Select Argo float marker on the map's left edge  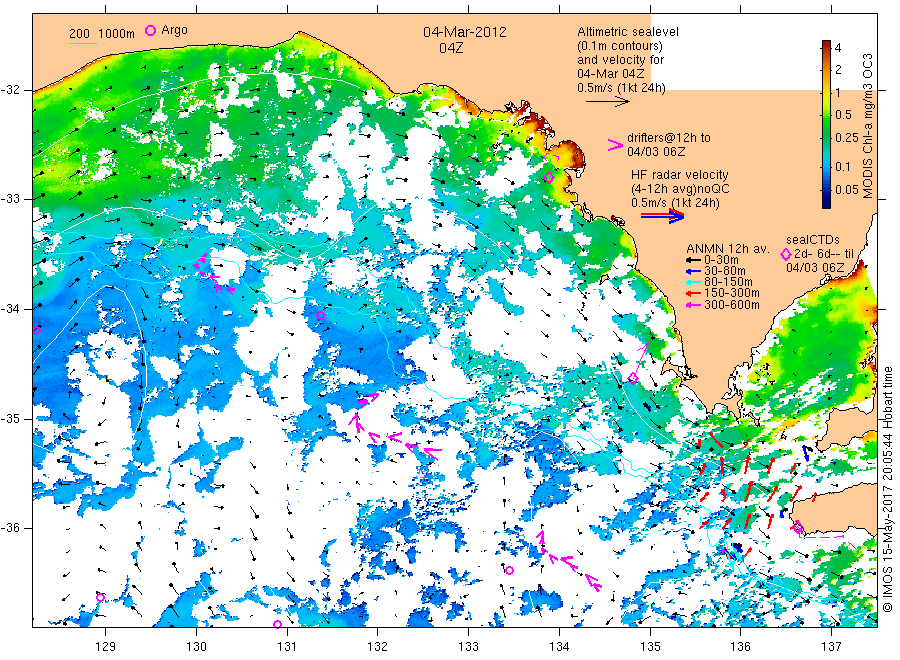coord(37,330)
